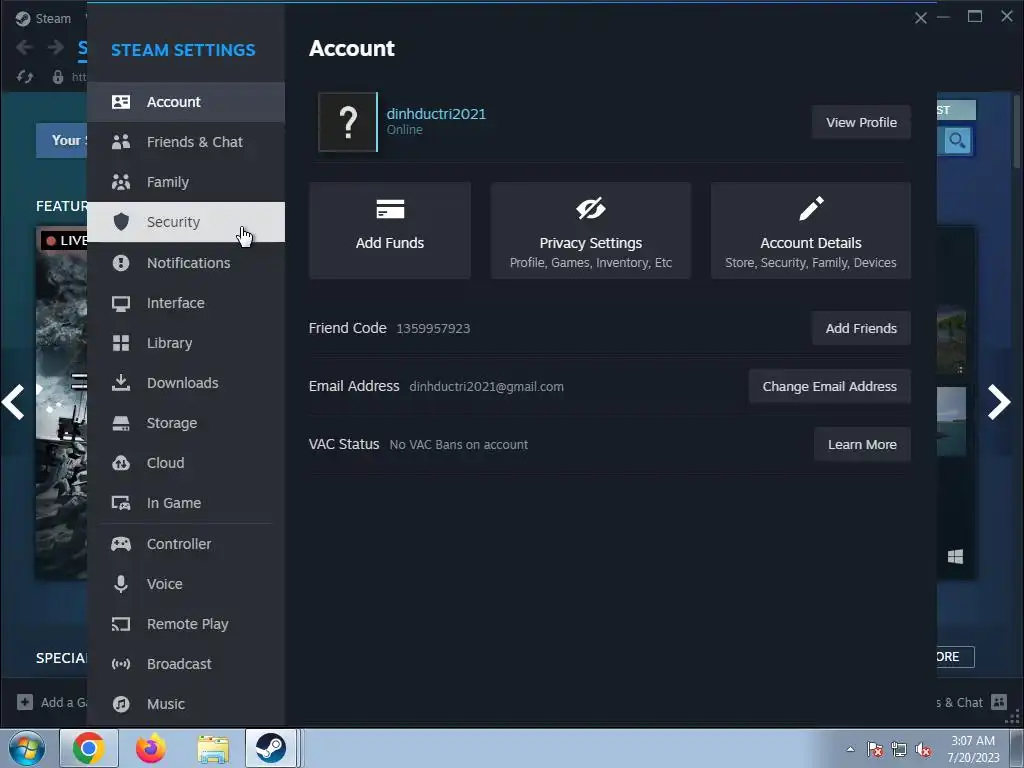Image resolution: width=1024 pixels, height=768 pixels.
Task: Launch Chrome from the taskbar
Action: 89,748
